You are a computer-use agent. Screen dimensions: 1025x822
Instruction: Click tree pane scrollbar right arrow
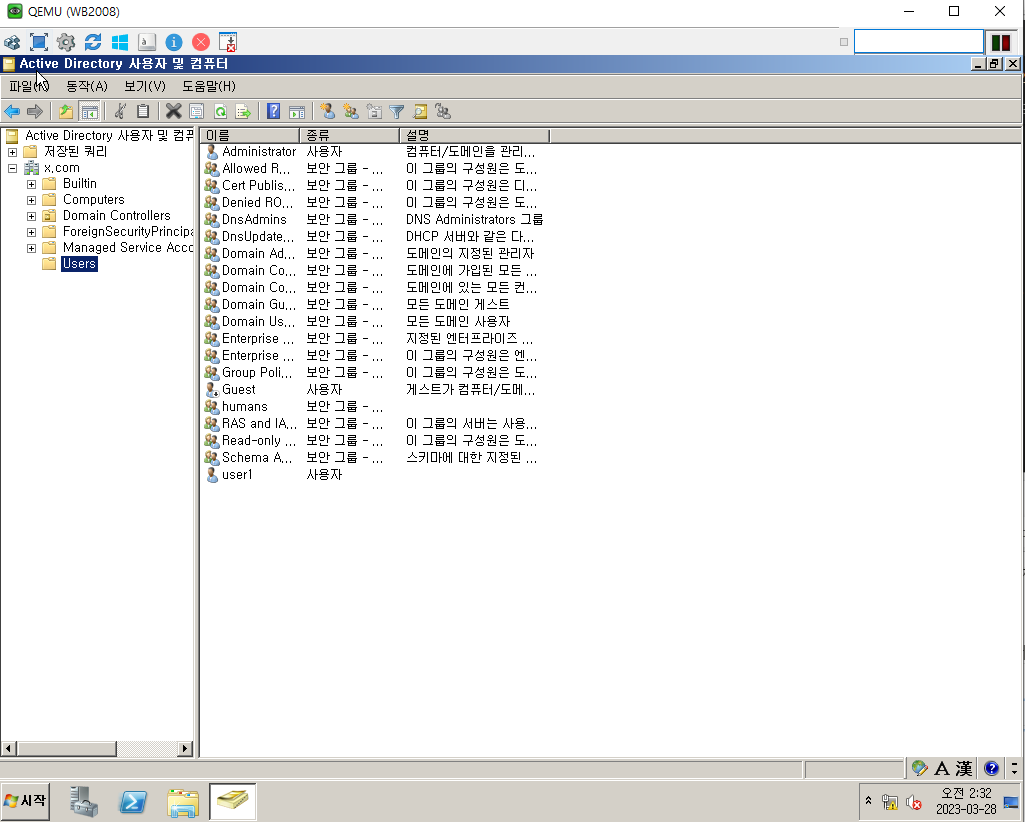(x=185, y=748)
